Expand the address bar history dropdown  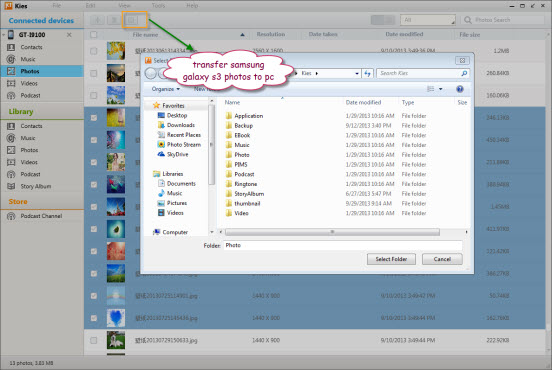pyautogui.click(x=357, y=73)
